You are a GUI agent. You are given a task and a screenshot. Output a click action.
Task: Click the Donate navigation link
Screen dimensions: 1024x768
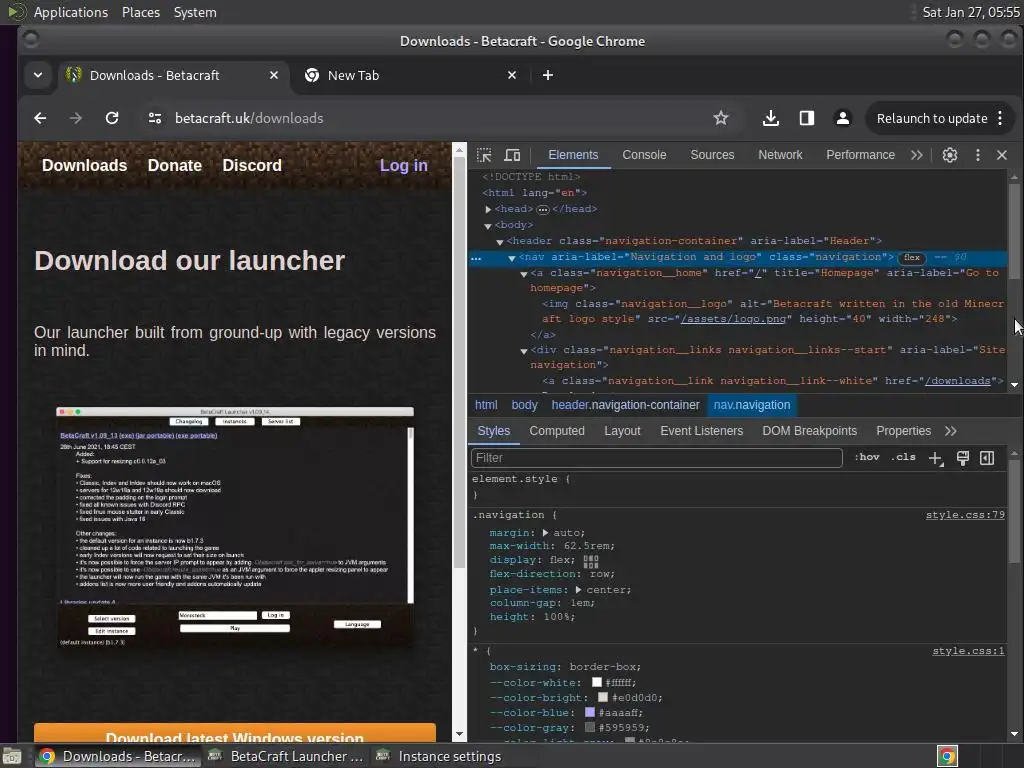click(174, 166)
